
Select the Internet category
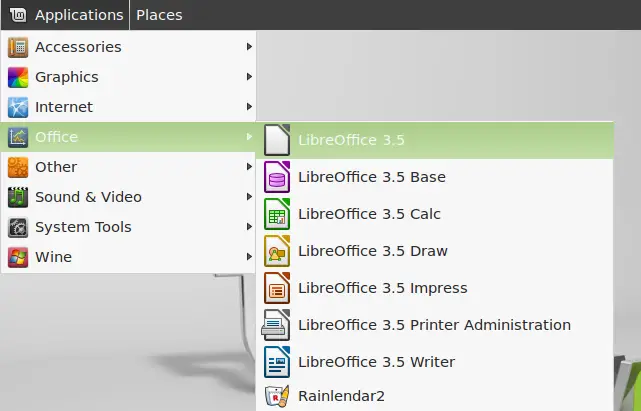128,107
